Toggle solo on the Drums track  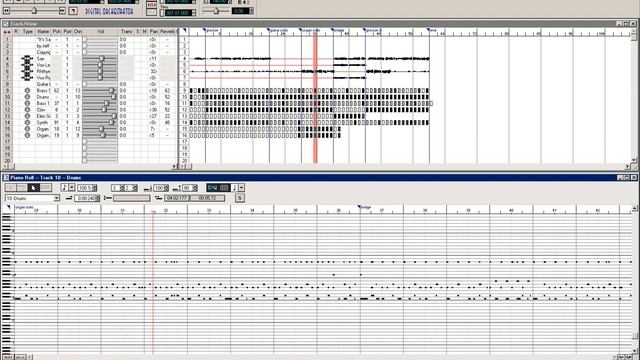click(138, 97)
